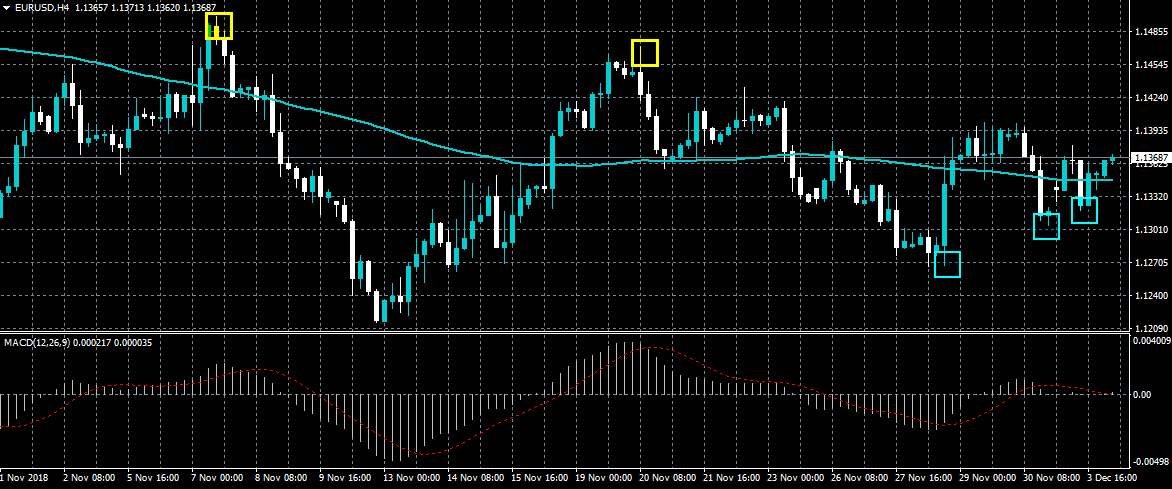Click the 30 Nov 08:00 time label
Viewport: 1172px width, 489px height.
pos(1053,477)
